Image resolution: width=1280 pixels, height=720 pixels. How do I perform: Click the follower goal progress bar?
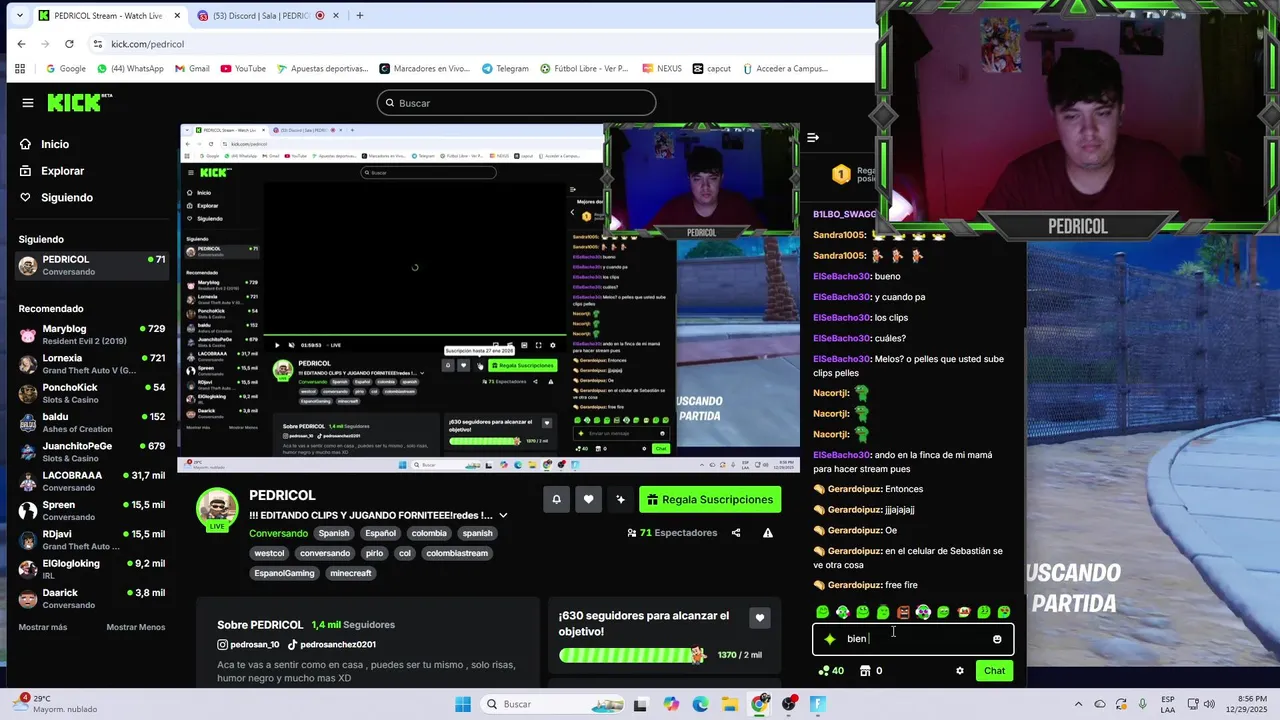click(x=633, y=655)
